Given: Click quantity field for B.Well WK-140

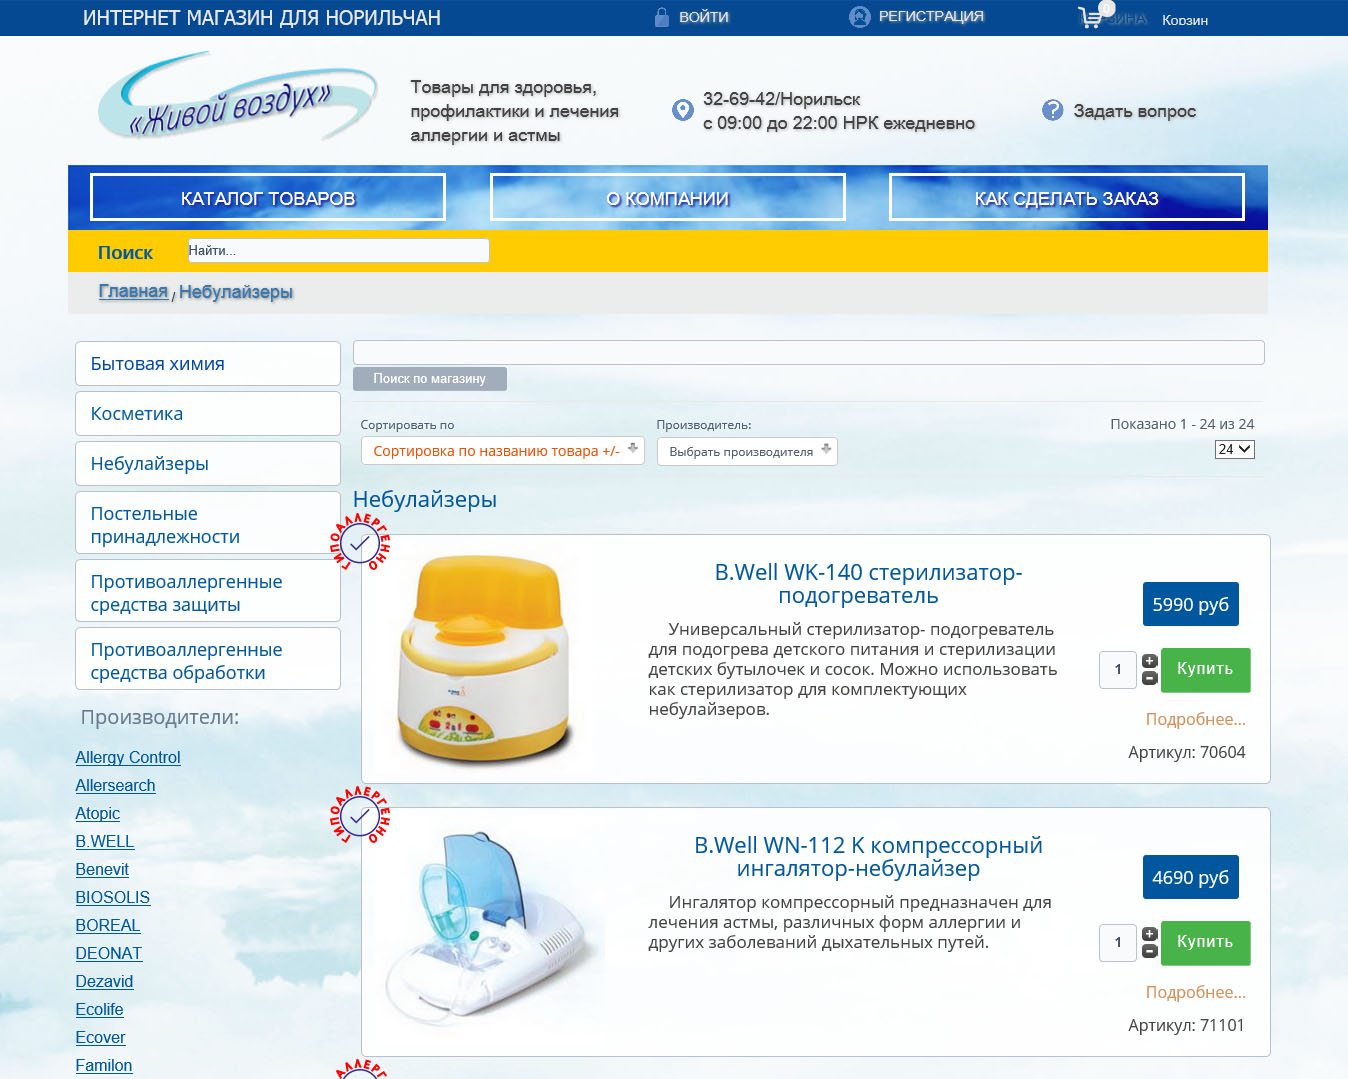Looking at the screenshot, I should pyautogui.click(x=1118, y=670).
